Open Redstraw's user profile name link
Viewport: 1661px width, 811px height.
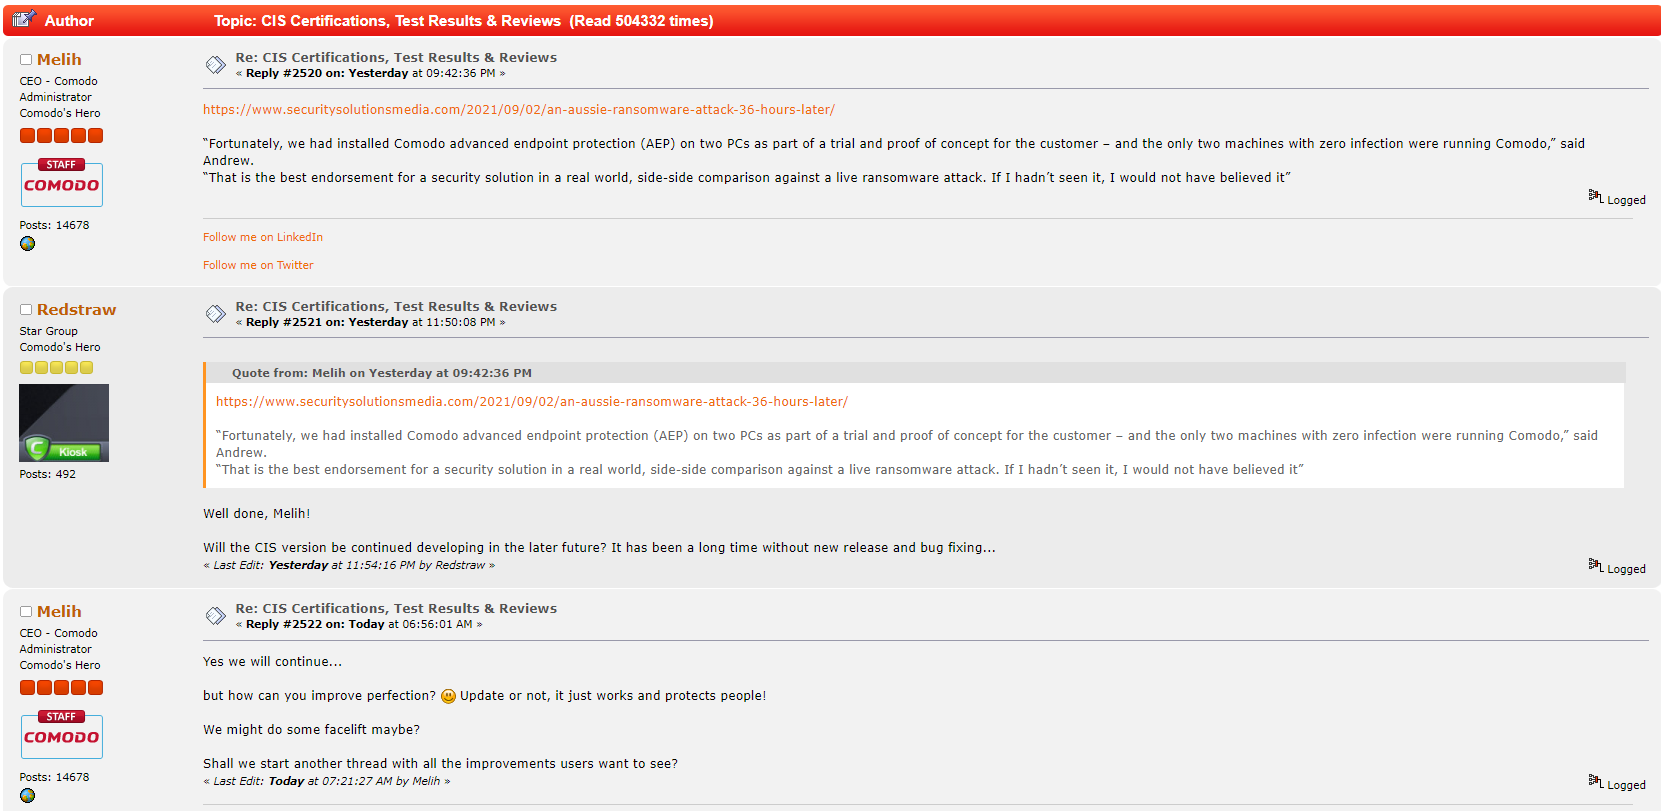(76, 310)
